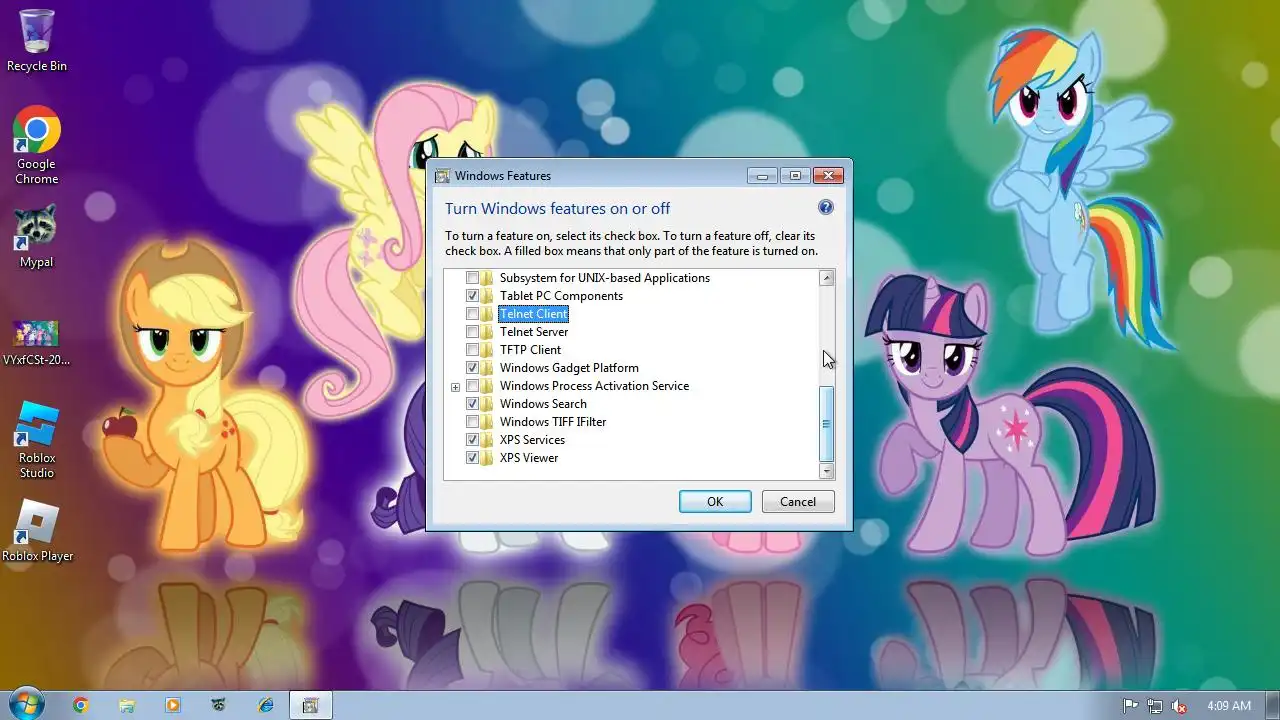Enable Subsystem for UNIX-based Applications checkbox
1280x720 pixels.
pyautogui.click(x=472, y=278)
